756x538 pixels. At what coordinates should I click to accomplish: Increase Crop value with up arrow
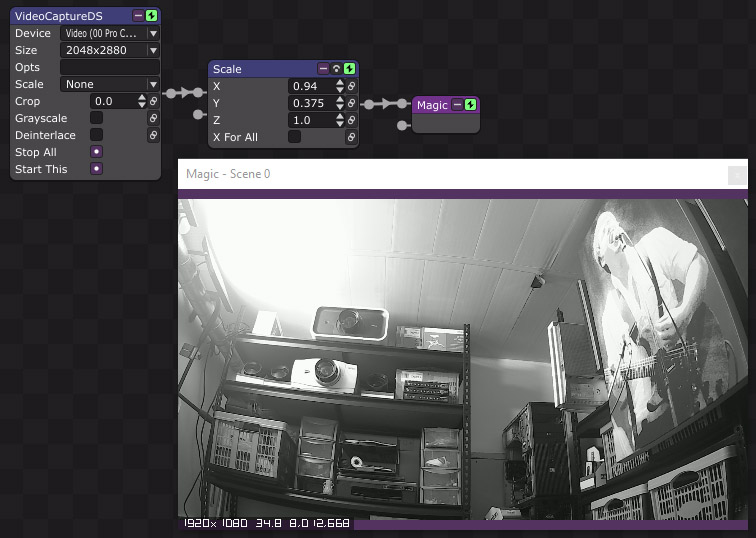[x=142, y=97]
